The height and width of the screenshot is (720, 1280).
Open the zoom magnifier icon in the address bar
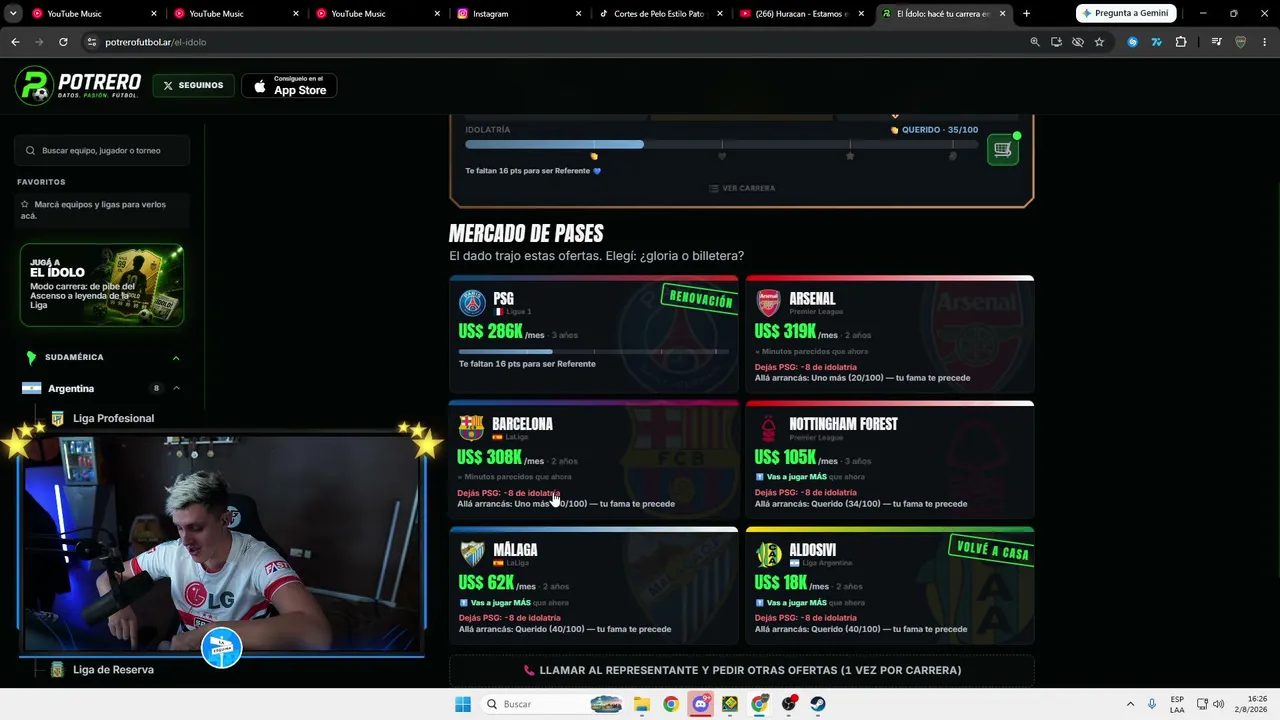pos(1035,42)
